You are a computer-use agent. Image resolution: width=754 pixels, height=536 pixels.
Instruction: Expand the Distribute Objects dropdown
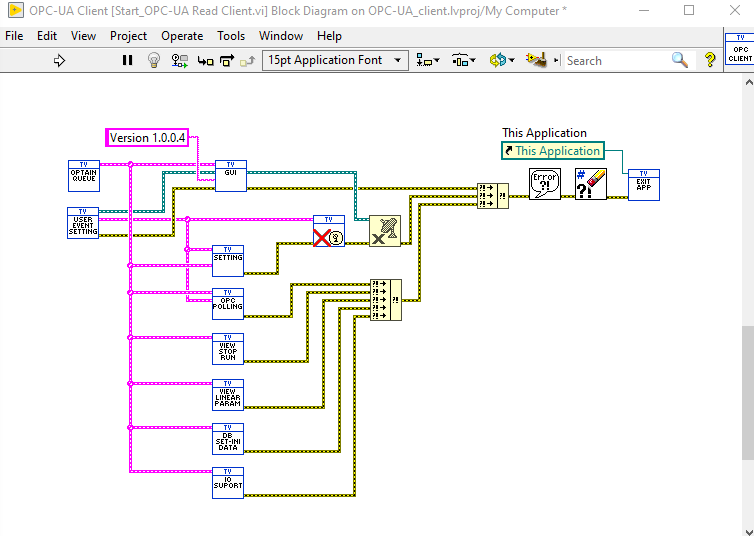pyautogui.click(x=464, y=61)
